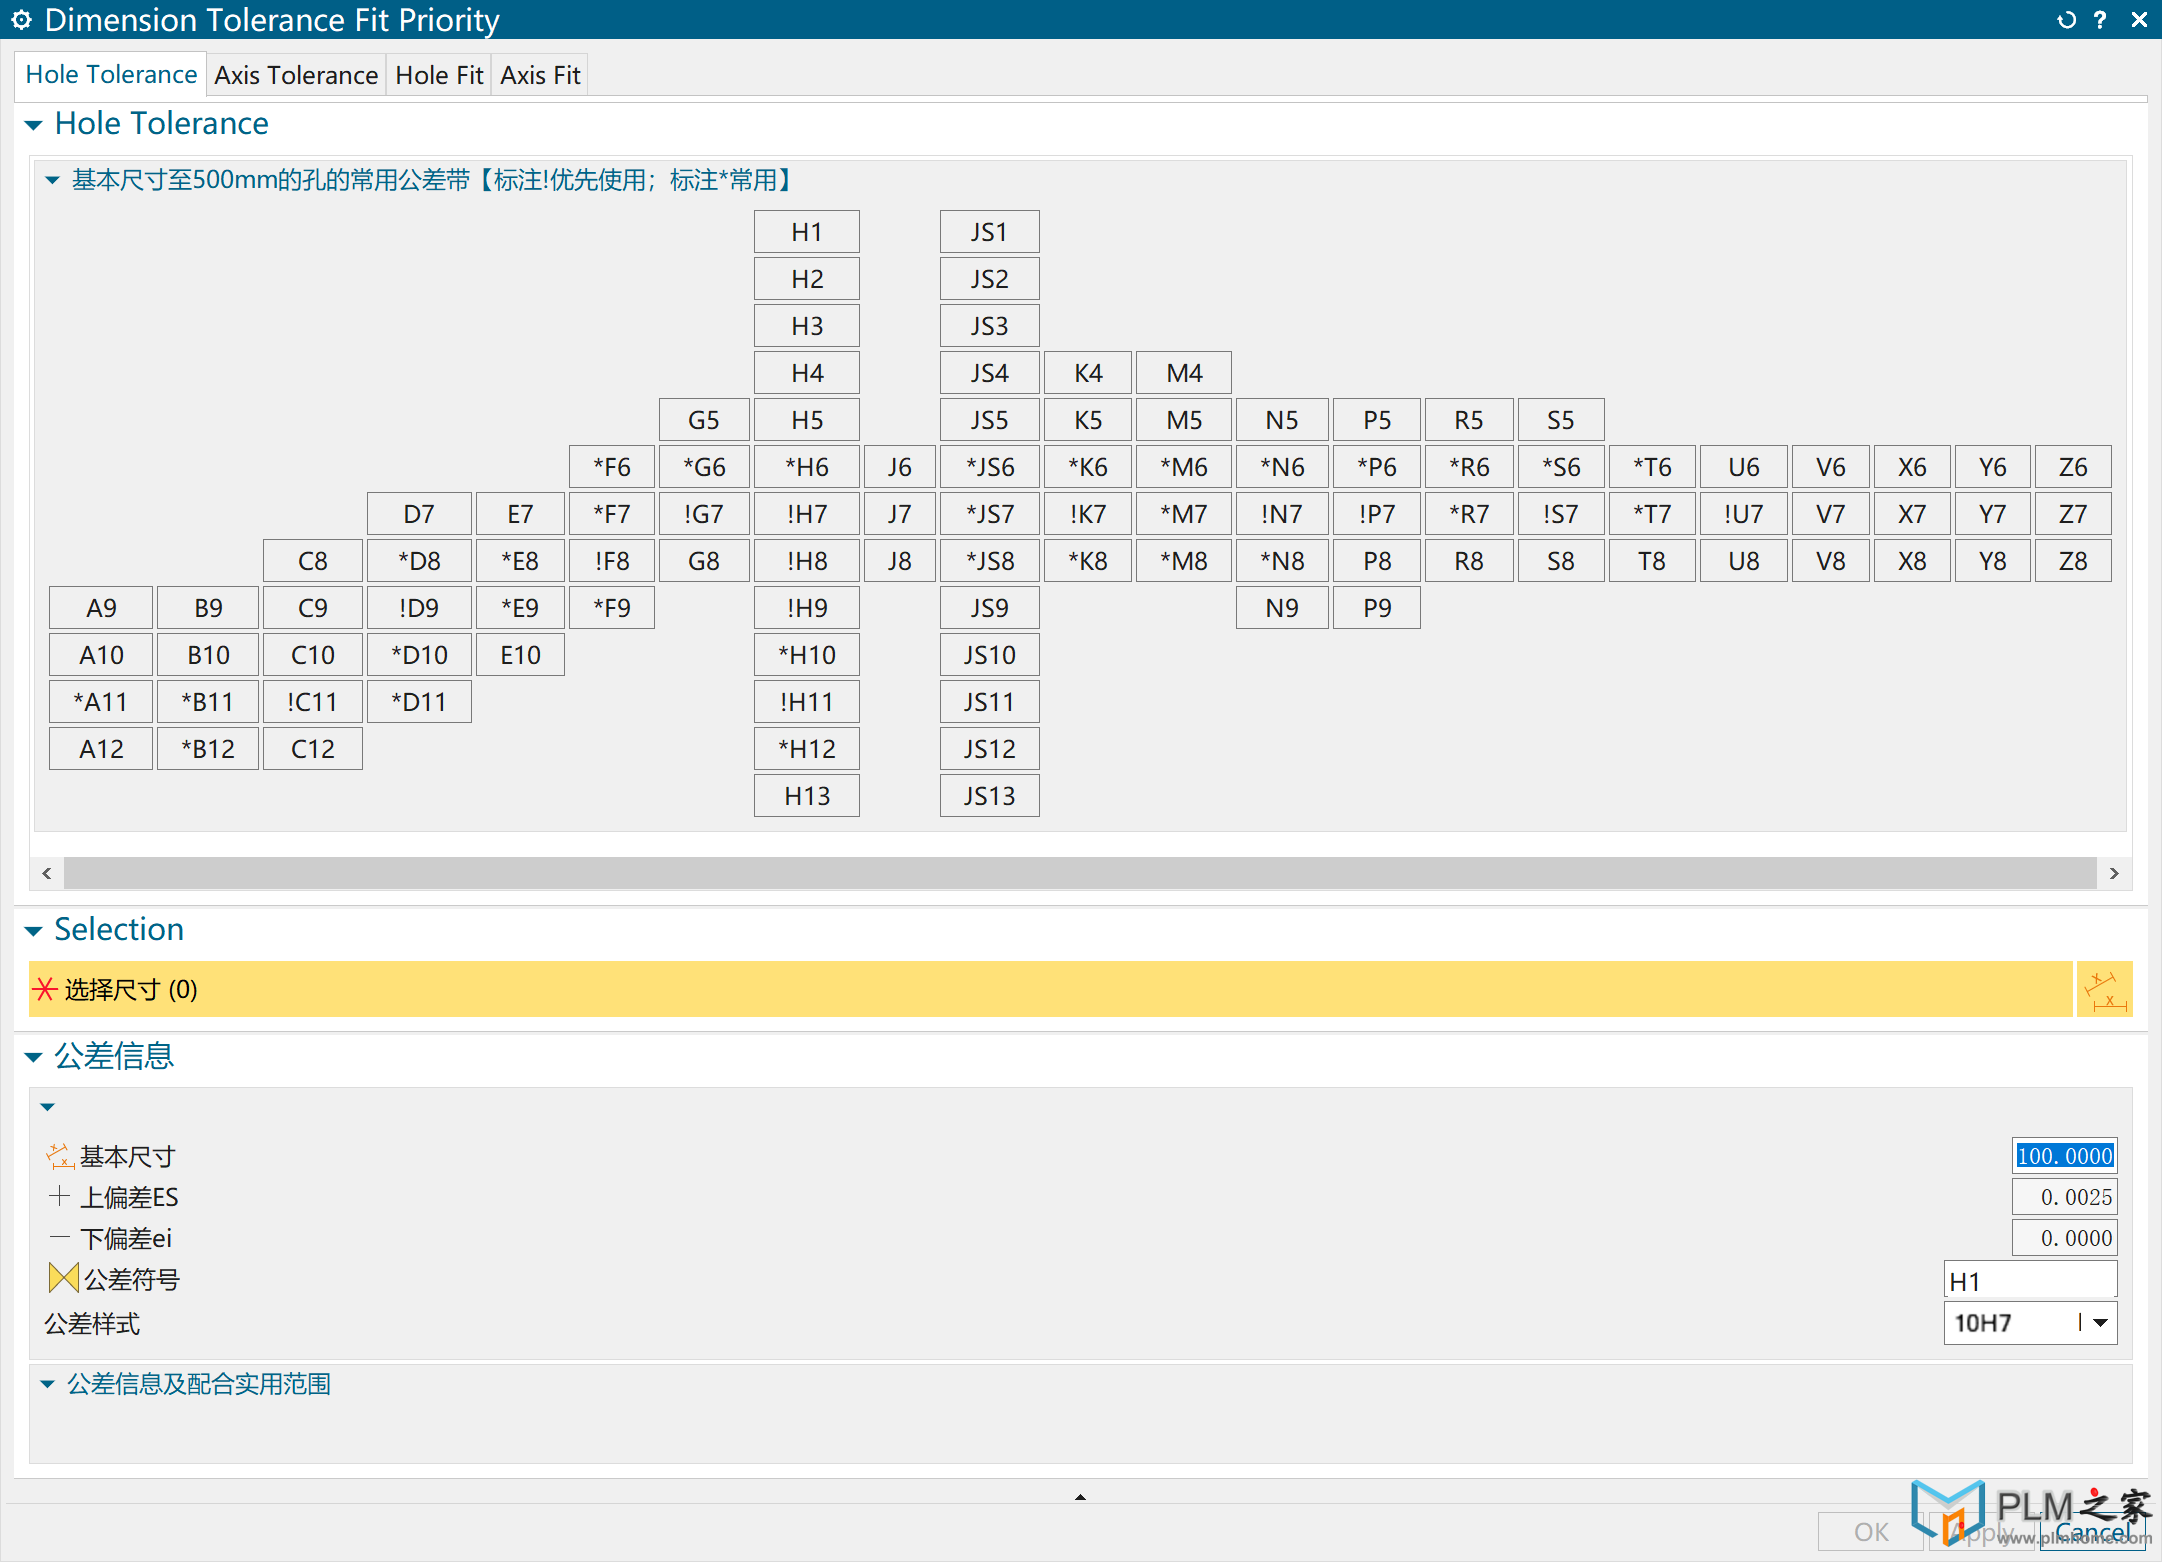Select tolerance C8
Screen dimensions: 2162x1562
(312, 561)
